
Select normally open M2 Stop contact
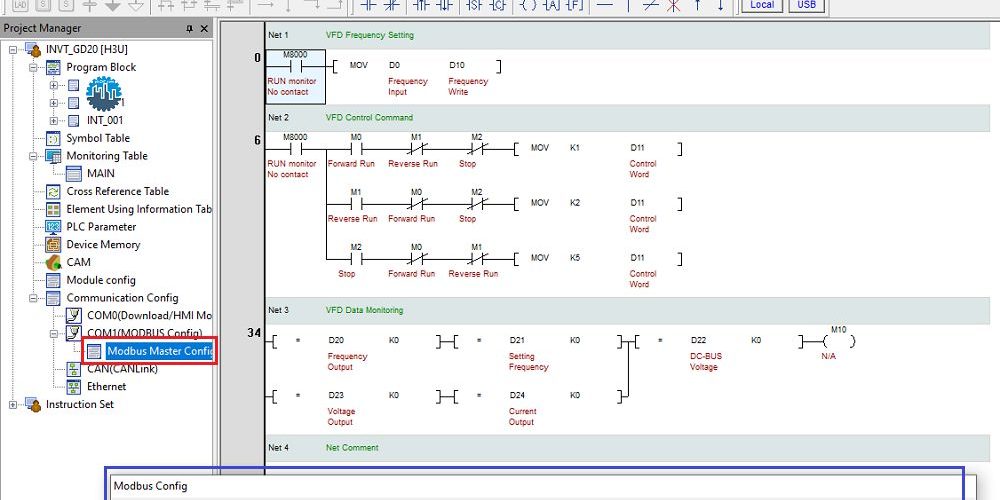click(356, 258)
